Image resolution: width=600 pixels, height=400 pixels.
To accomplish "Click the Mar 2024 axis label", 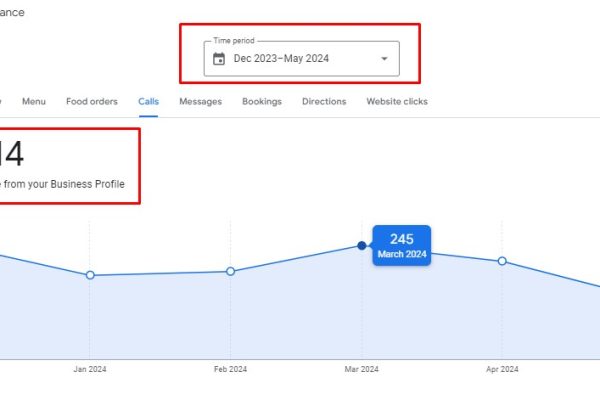I will pyautogui.click(x=361, y=369).
